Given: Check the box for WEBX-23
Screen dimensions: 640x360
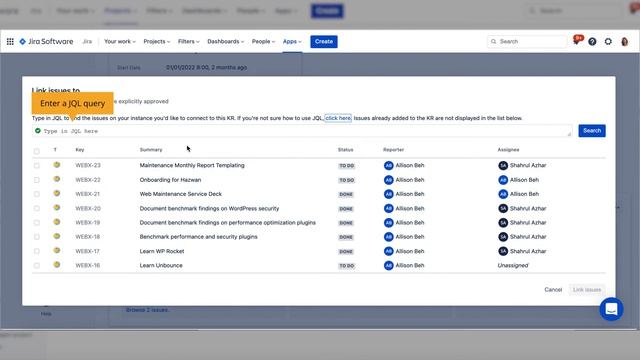Looking at the screenshot, I should pyautogui.click(x=37, y=165).
